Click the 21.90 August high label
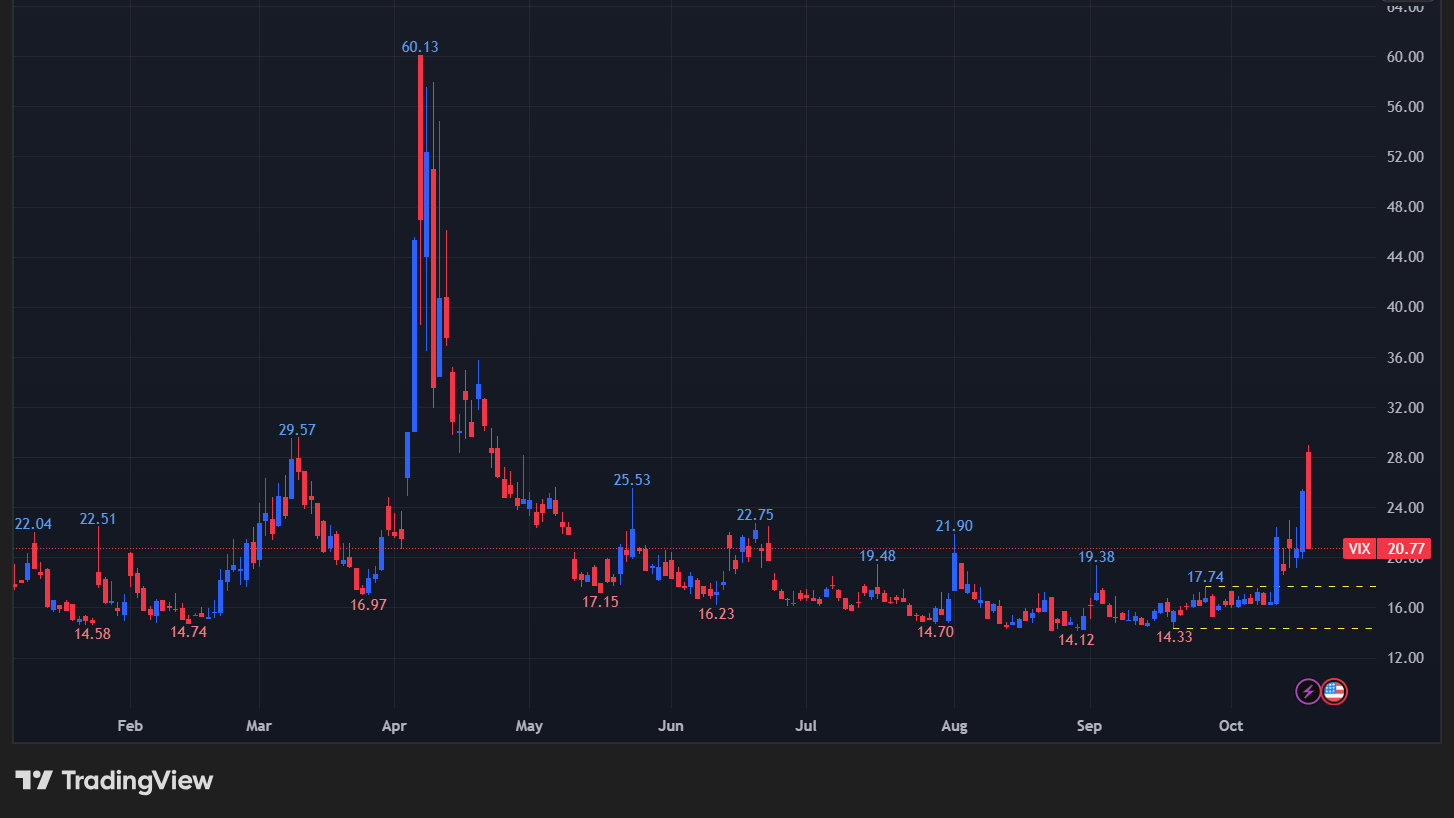Screen dimensions: 1454x818 tap(954, 526)
